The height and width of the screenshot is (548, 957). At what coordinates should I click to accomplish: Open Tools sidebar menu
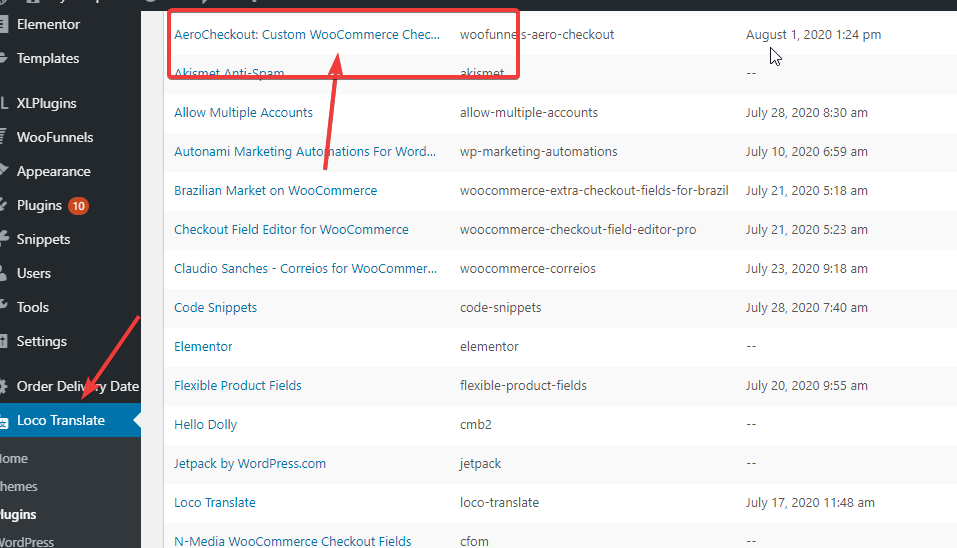(x=32, y=308)
